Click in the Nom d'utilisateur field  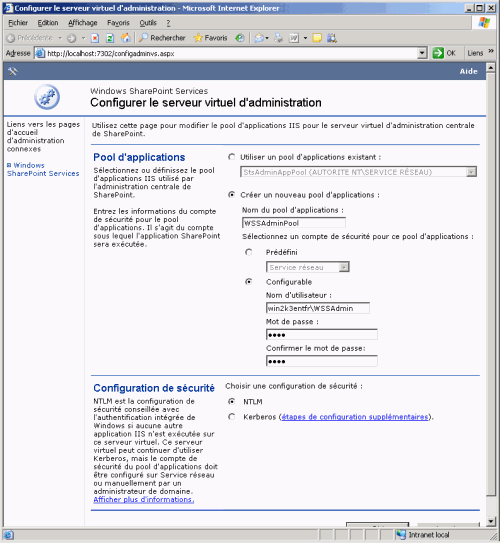click(318, 308)
